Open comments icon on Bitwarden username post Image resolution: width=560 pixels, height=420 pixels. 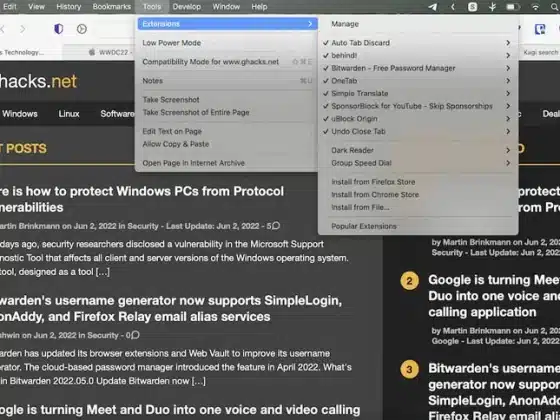click(x=135, y=335)
